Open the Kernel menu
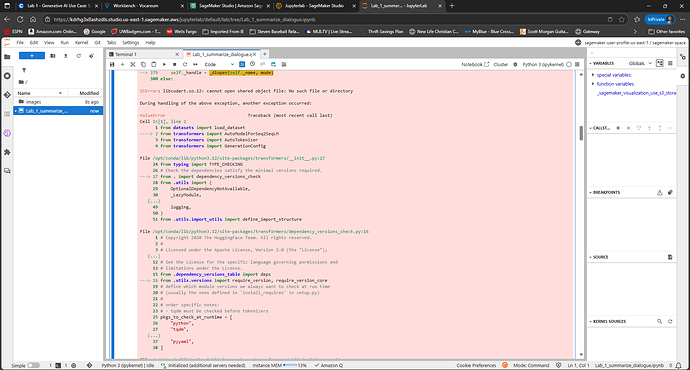The image size is (690, 370). point(81,43)
